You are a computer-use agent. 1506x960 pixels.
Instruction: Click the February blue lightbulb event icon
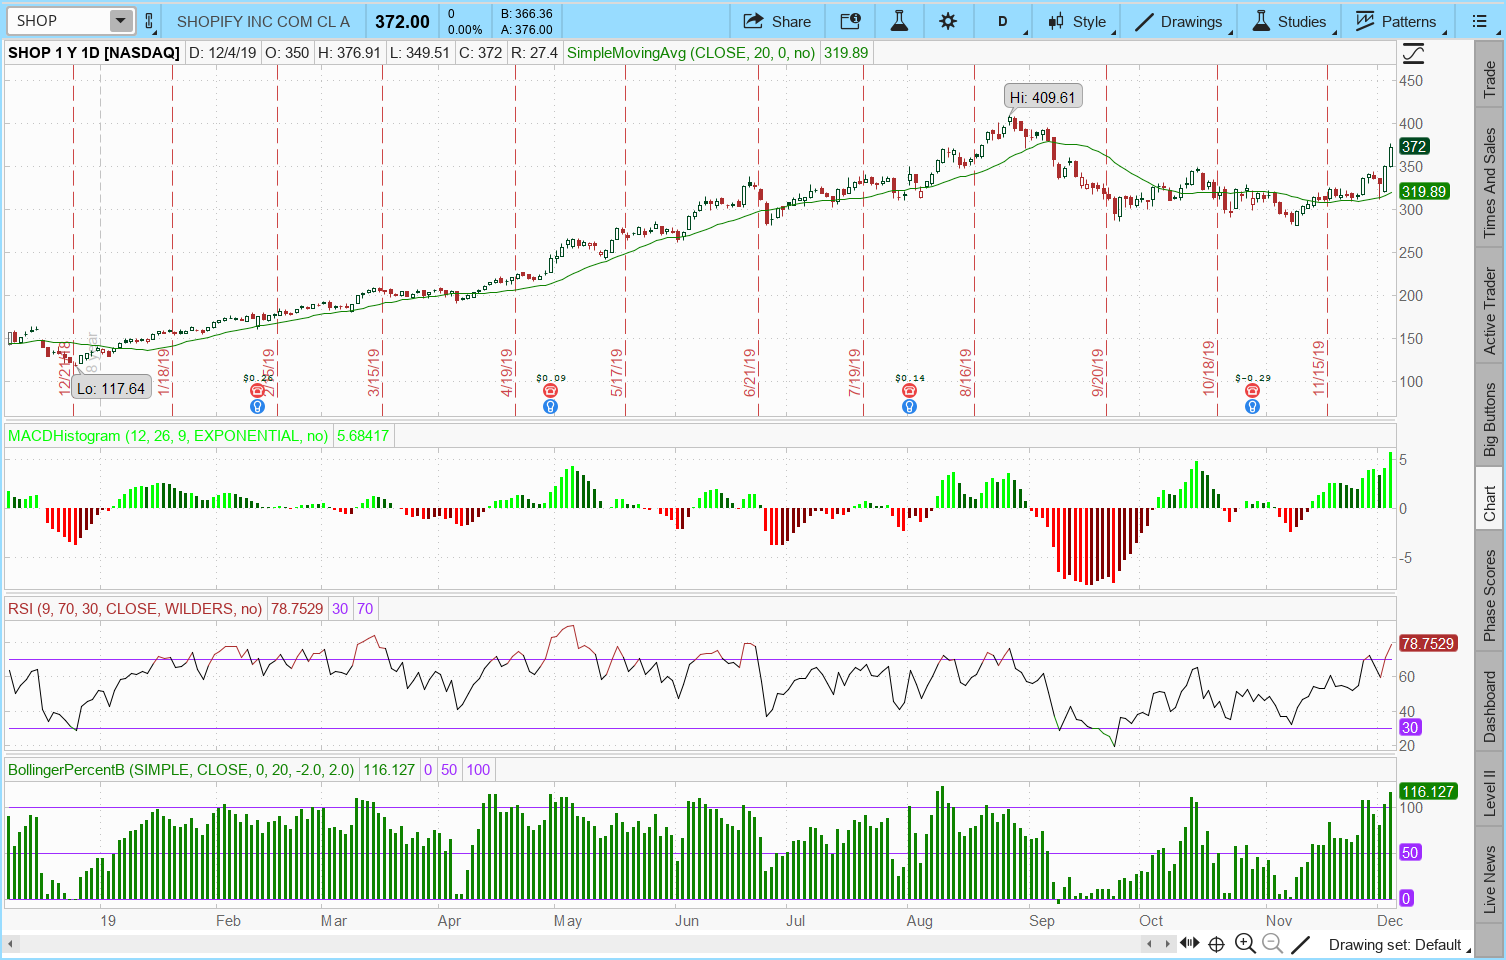coord(257,407)
